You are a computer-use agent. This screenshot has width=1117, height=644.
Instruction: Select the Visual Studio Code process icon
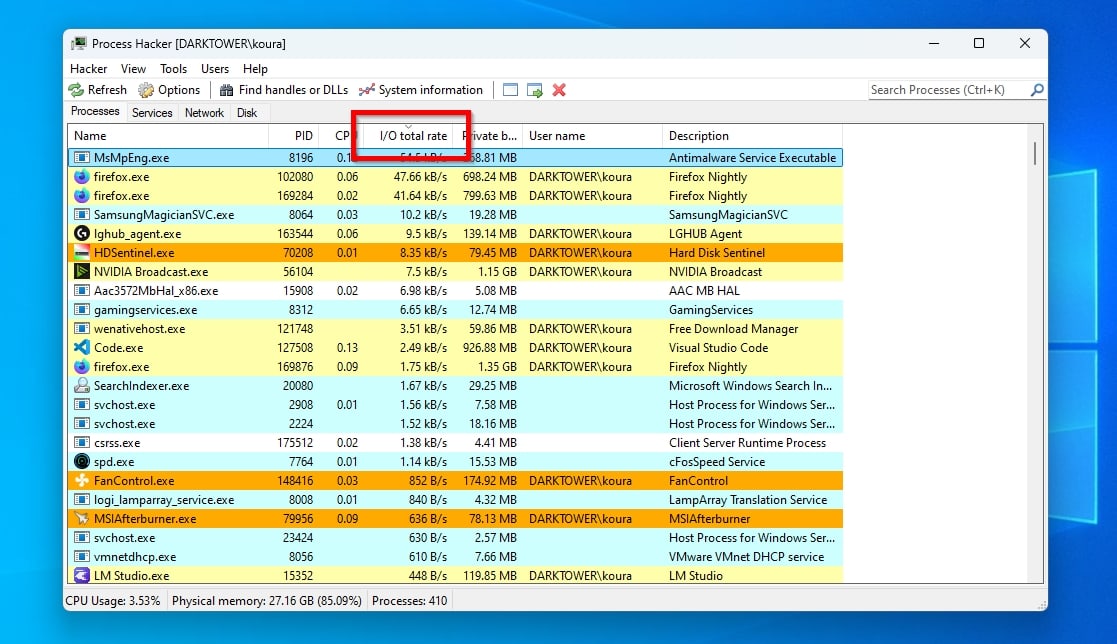[82, 348]
